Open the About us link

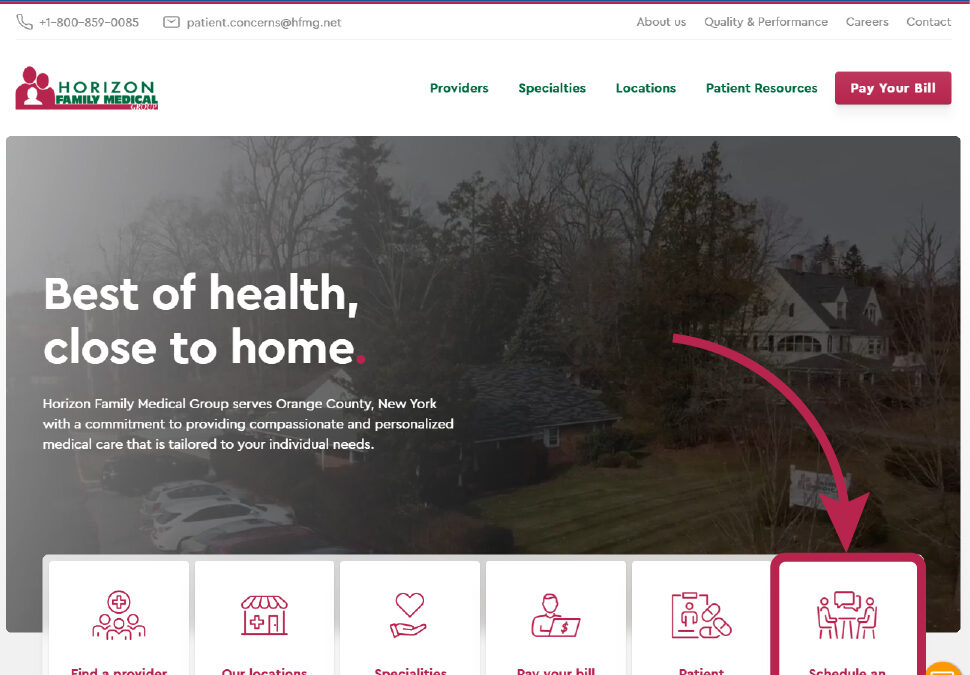(661, 22)
